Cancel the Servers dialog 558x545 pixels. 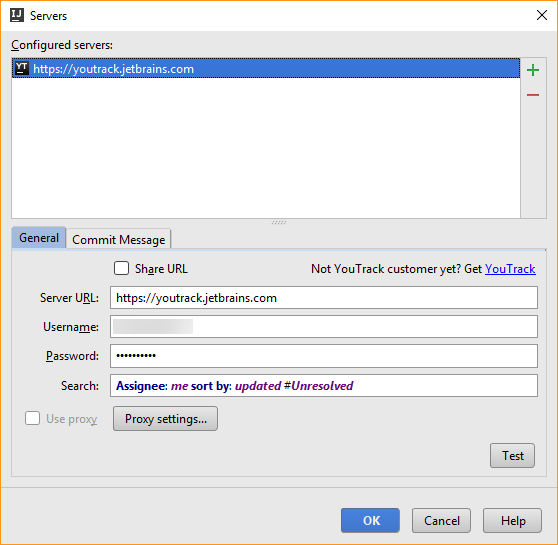pyautogui.click(x=441, y=520)
